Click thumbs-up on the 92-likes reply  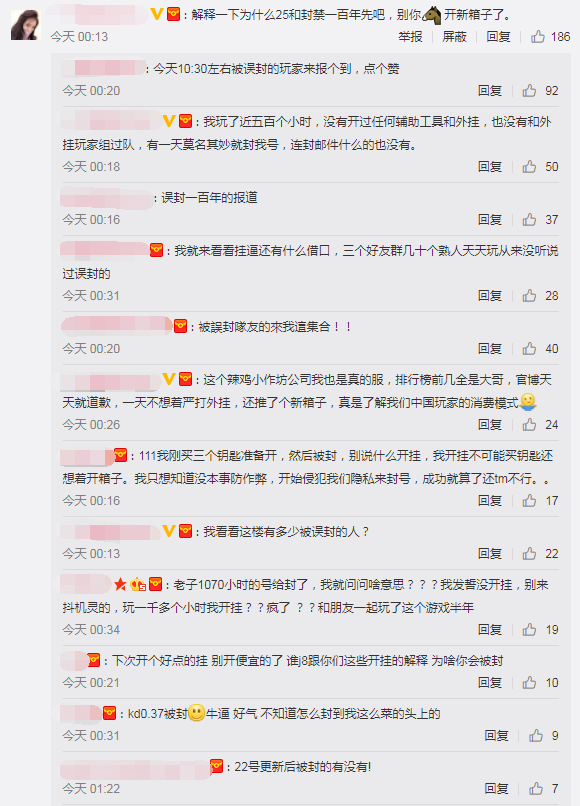tap(529, 91)
